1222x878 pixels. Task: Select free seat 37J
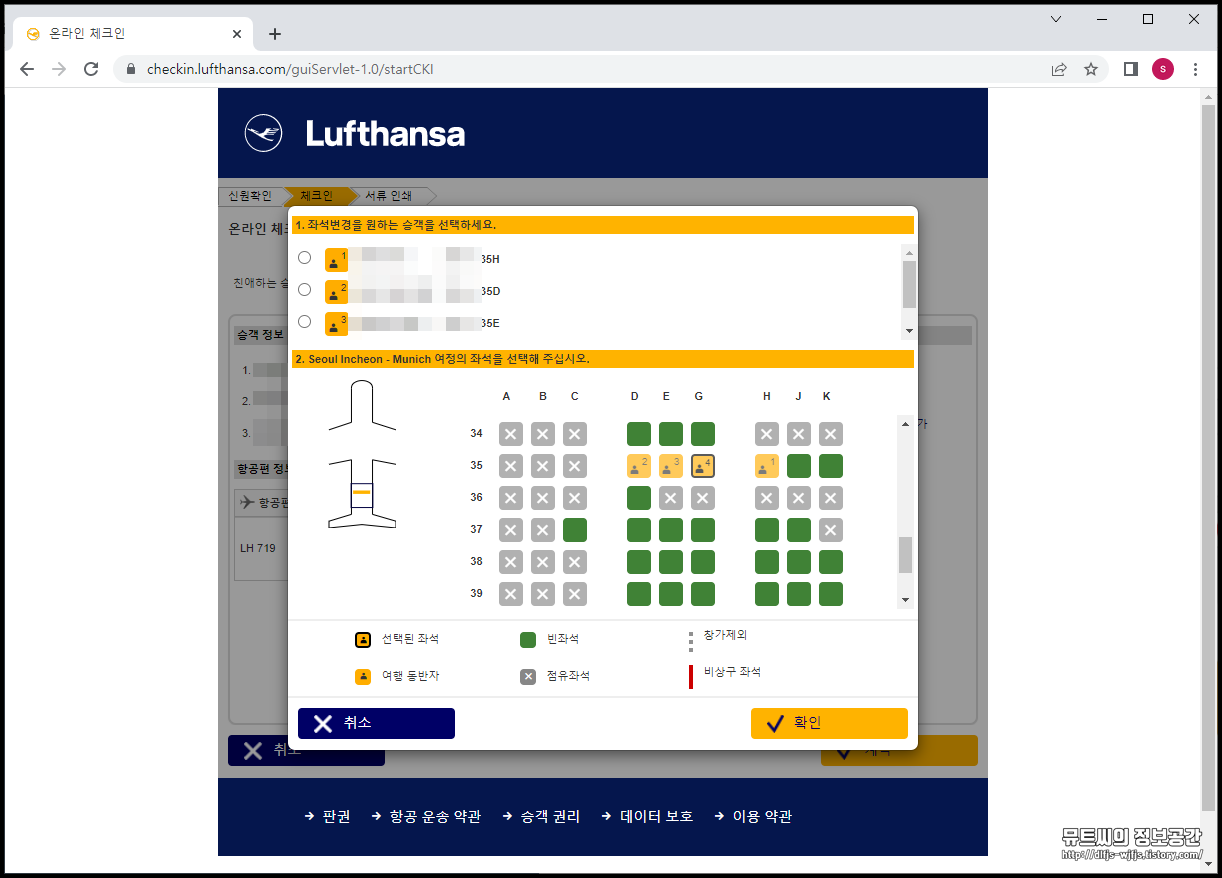(x=799, y=530)
